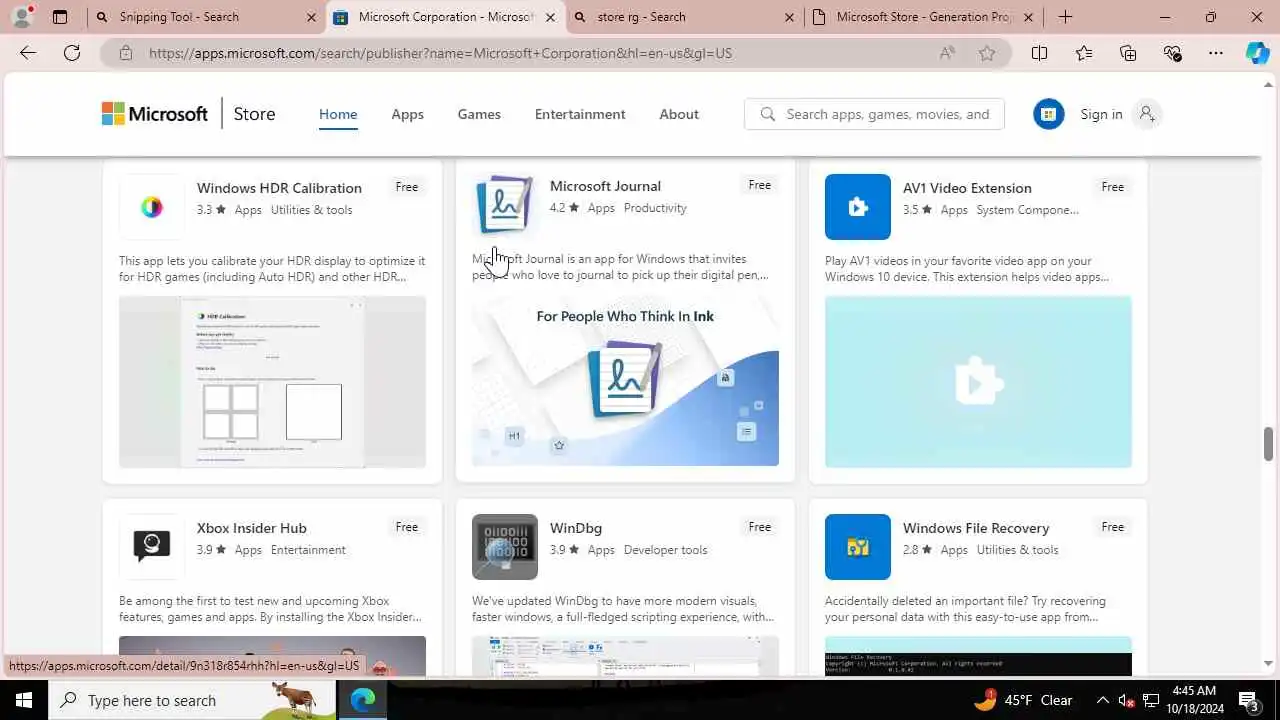This screenshot has width=1280, height=720.
Task: Open the notification center icon
Action: click(x=1250, y=700)
